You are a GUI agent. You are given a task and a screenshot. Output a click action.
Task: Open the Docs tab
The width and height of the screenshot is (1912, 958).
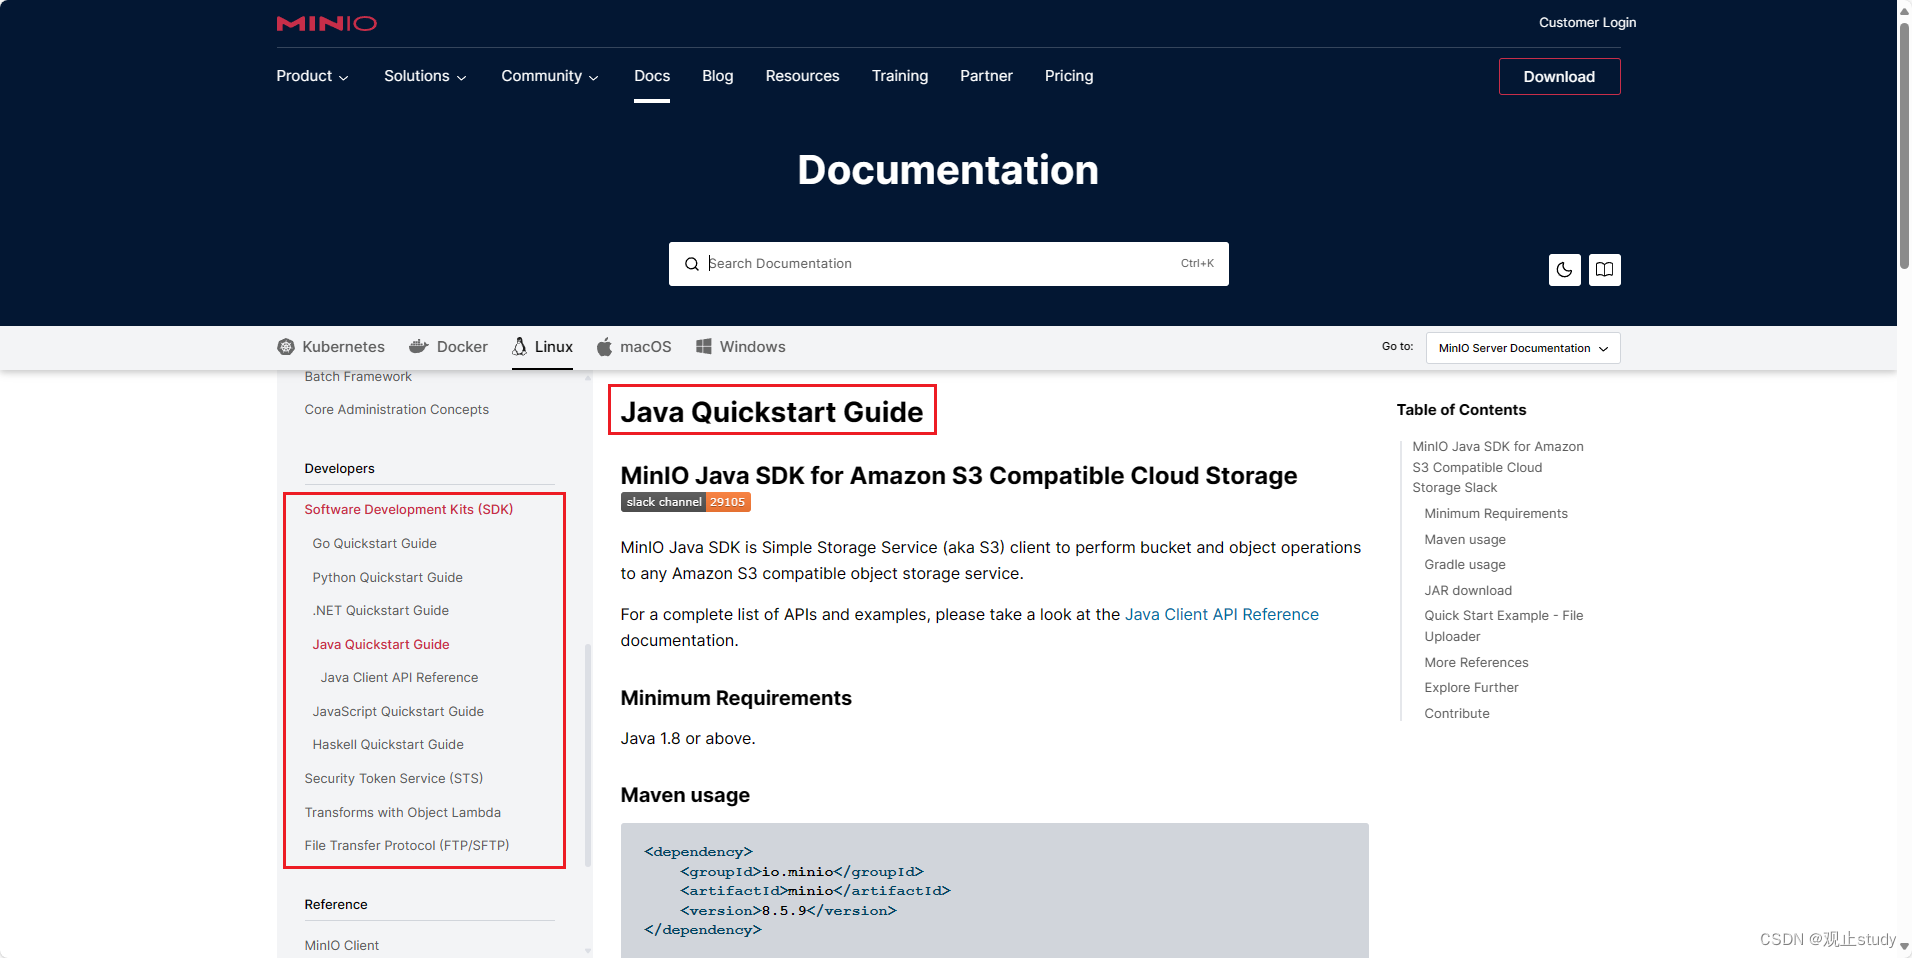(x=652, y=76)
